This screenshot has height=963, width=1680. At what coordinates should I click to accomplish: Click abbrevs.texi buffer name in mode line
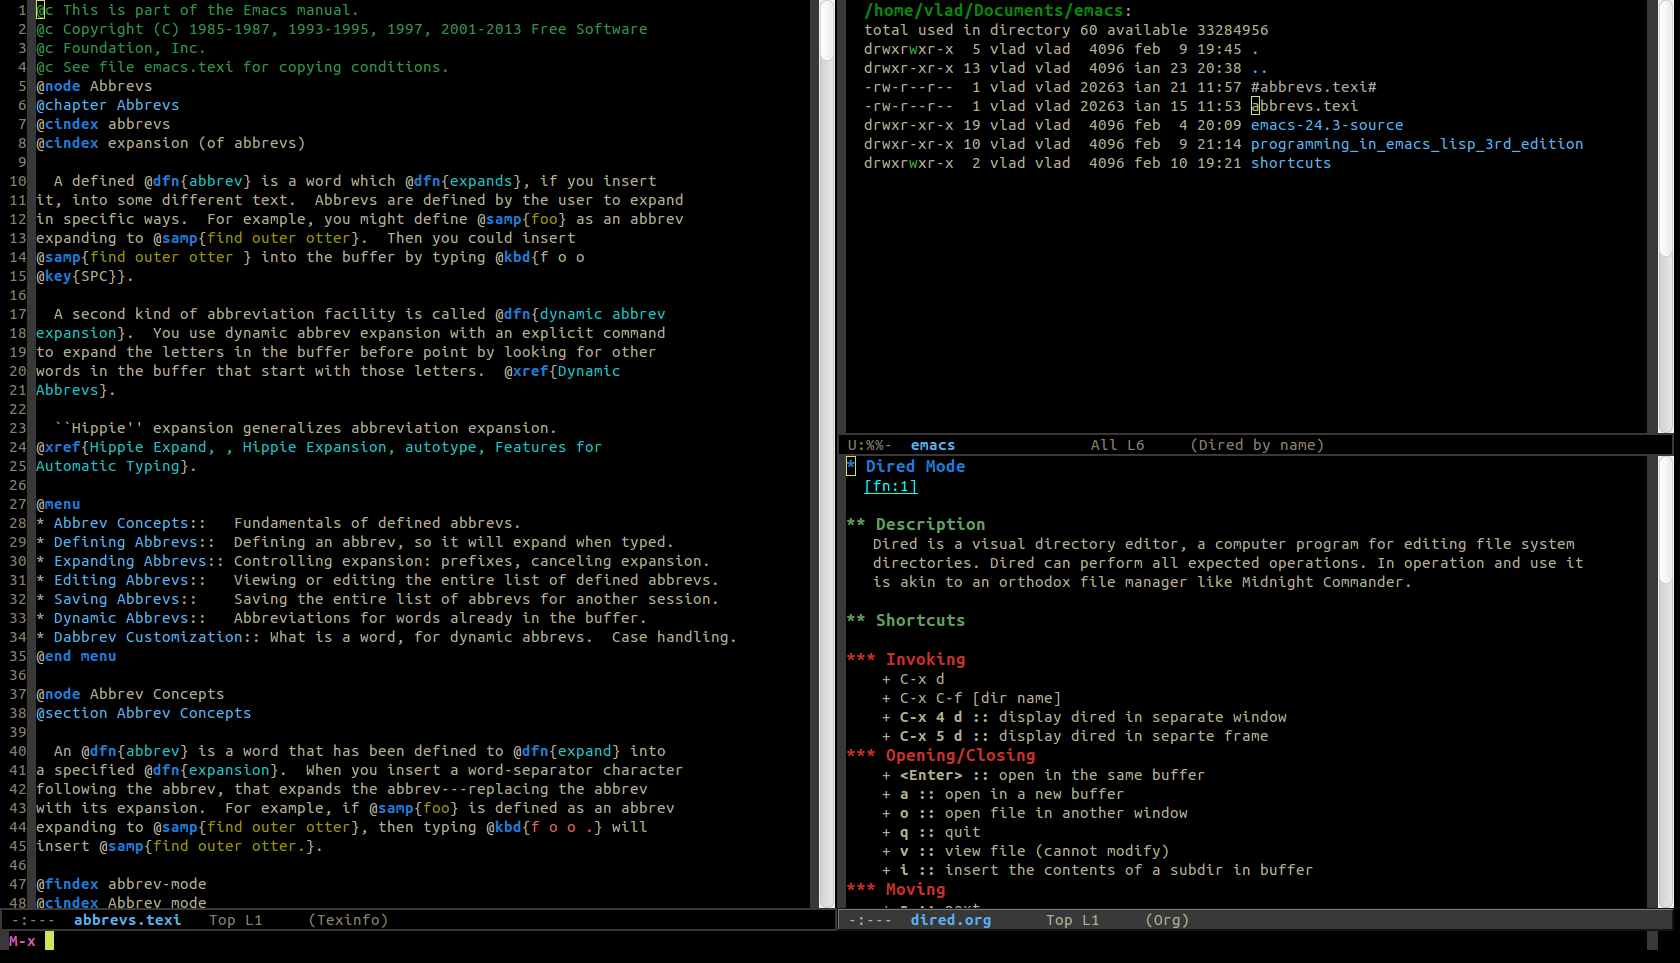[x=127, y=920]
